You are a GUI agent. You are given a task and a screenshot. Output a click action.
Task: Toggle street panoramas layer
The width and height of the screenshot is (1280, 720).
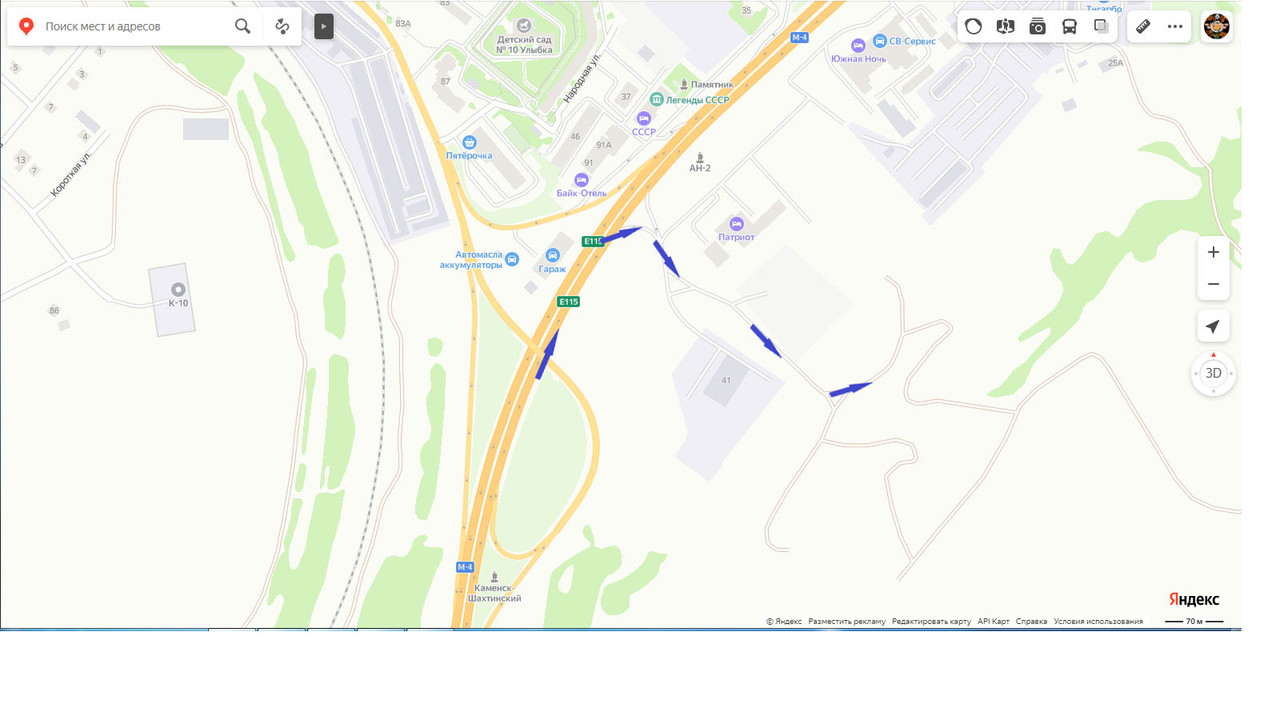(x=1006, y=26)
